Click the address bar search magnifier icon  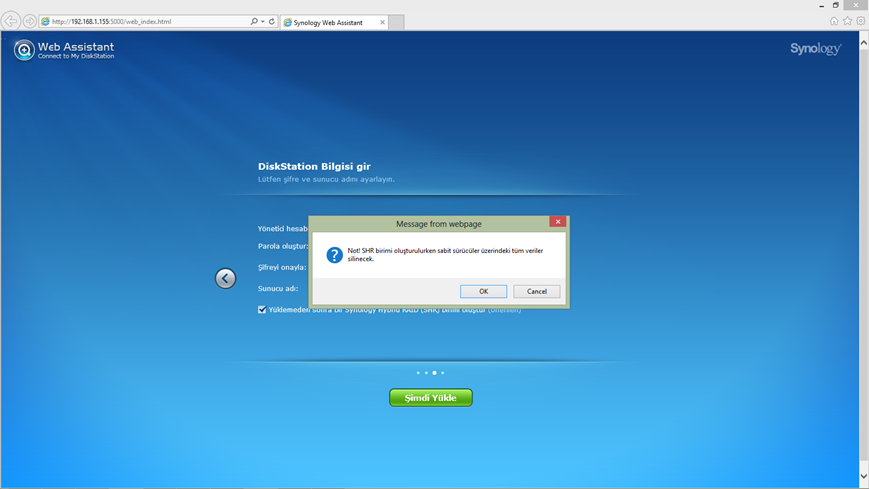tap(254, 22)
